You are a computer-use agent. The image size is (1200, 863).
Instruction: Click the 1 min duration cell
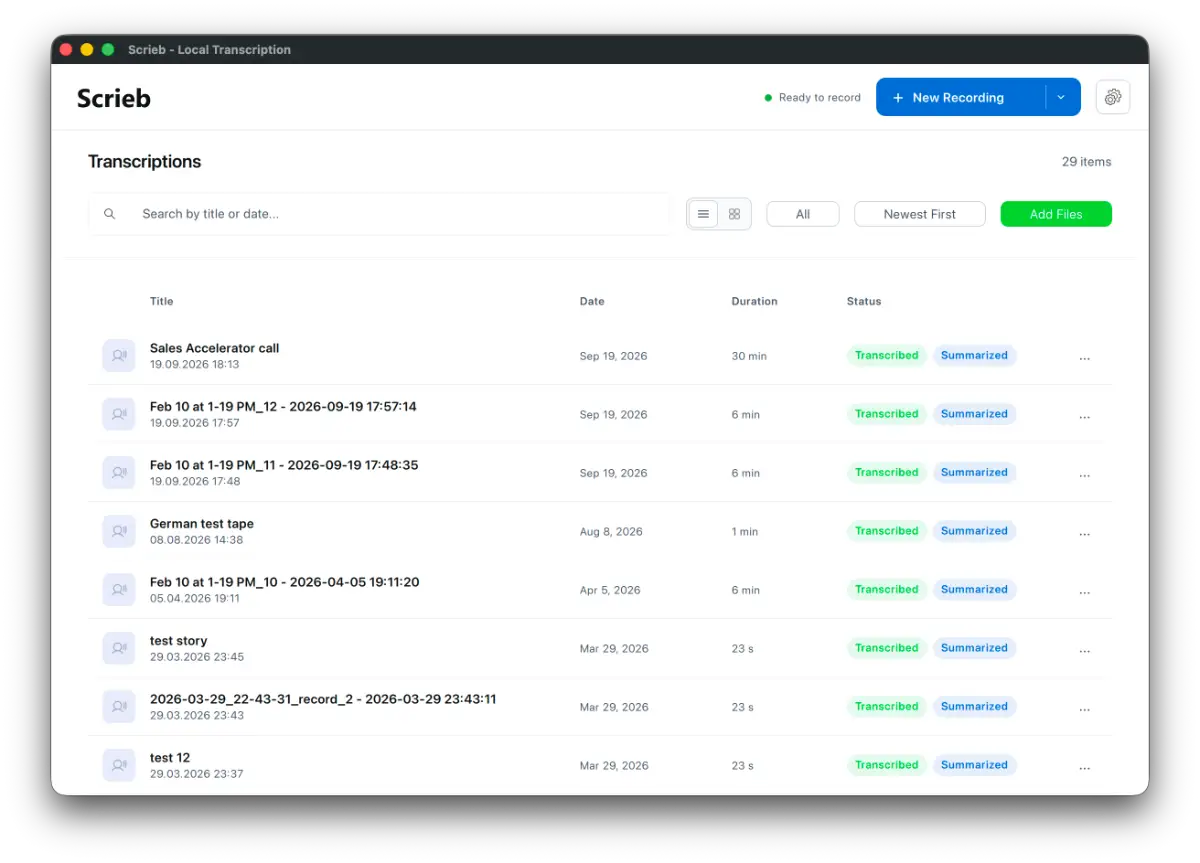tap(745, 532)
